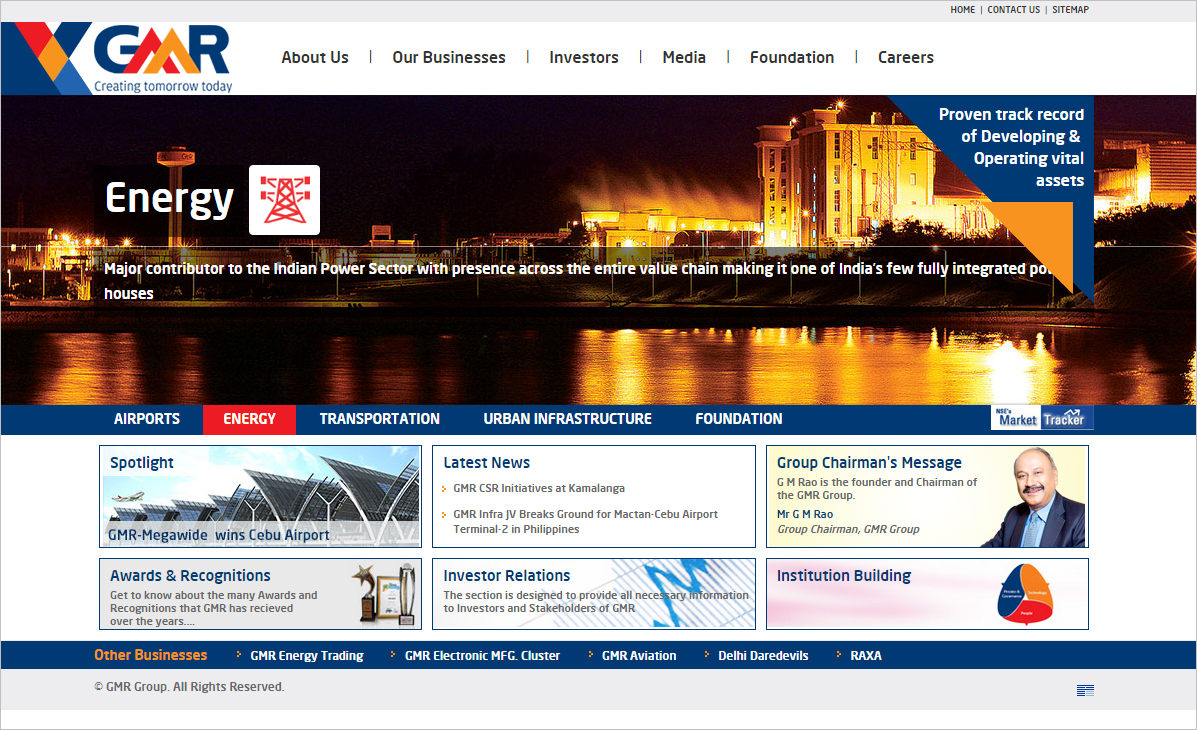The width and height of the screenshot is (1197, 730).
Task: Click the Awards description paragraph
Action: (x=213, y=608)
